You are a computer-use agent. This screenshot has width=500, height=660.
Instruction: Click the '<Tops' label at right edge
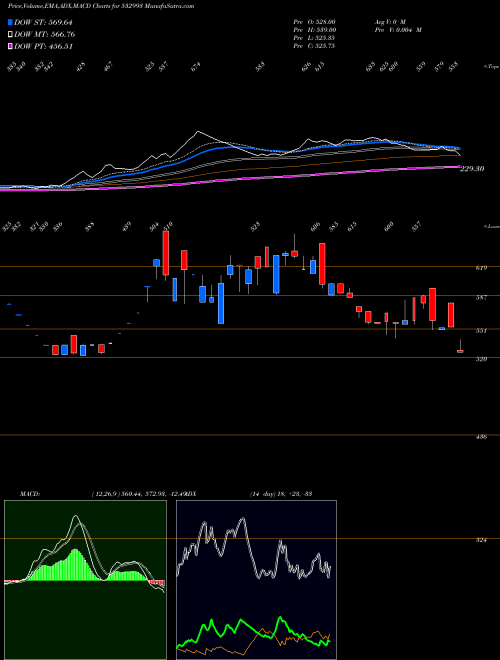tap(491, 67)
